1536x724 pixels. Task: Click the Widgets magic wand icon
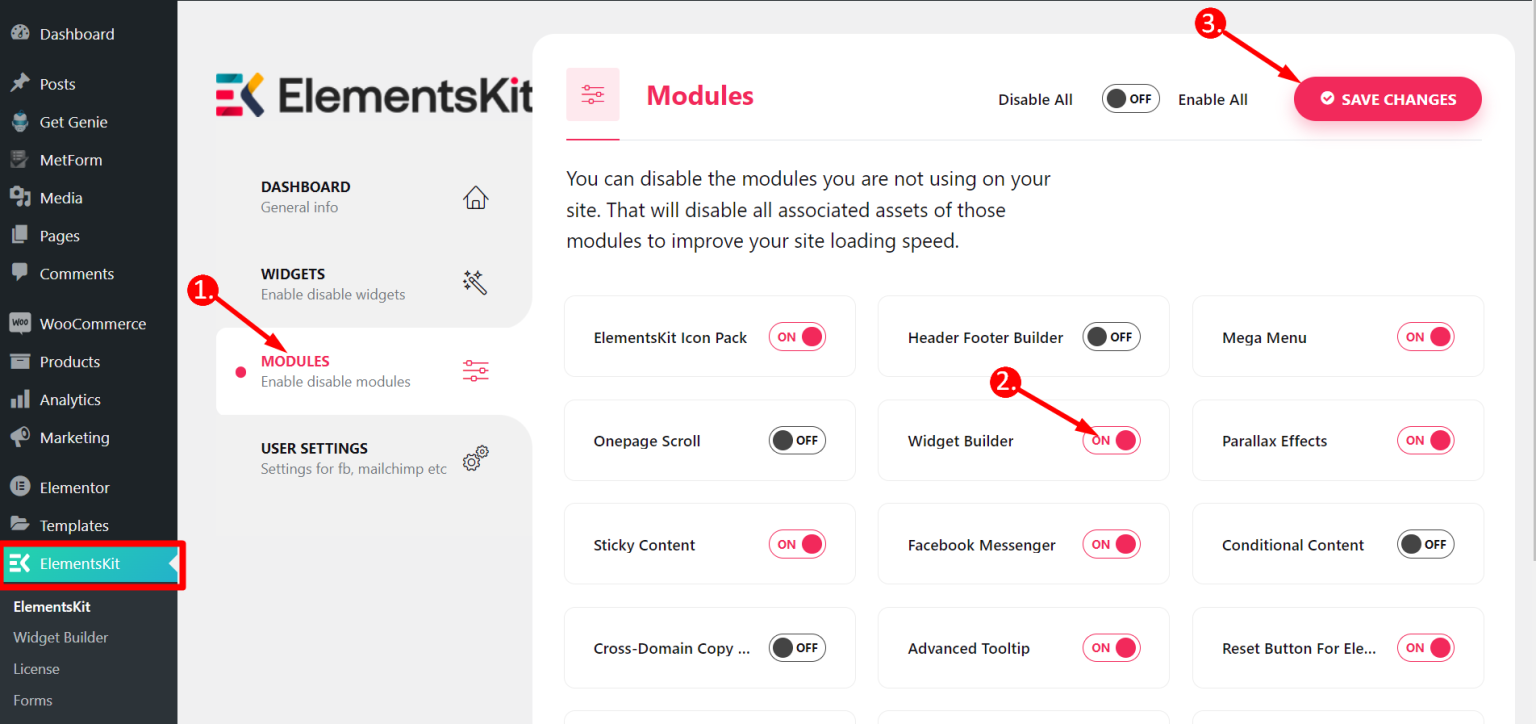coord(475,283)
